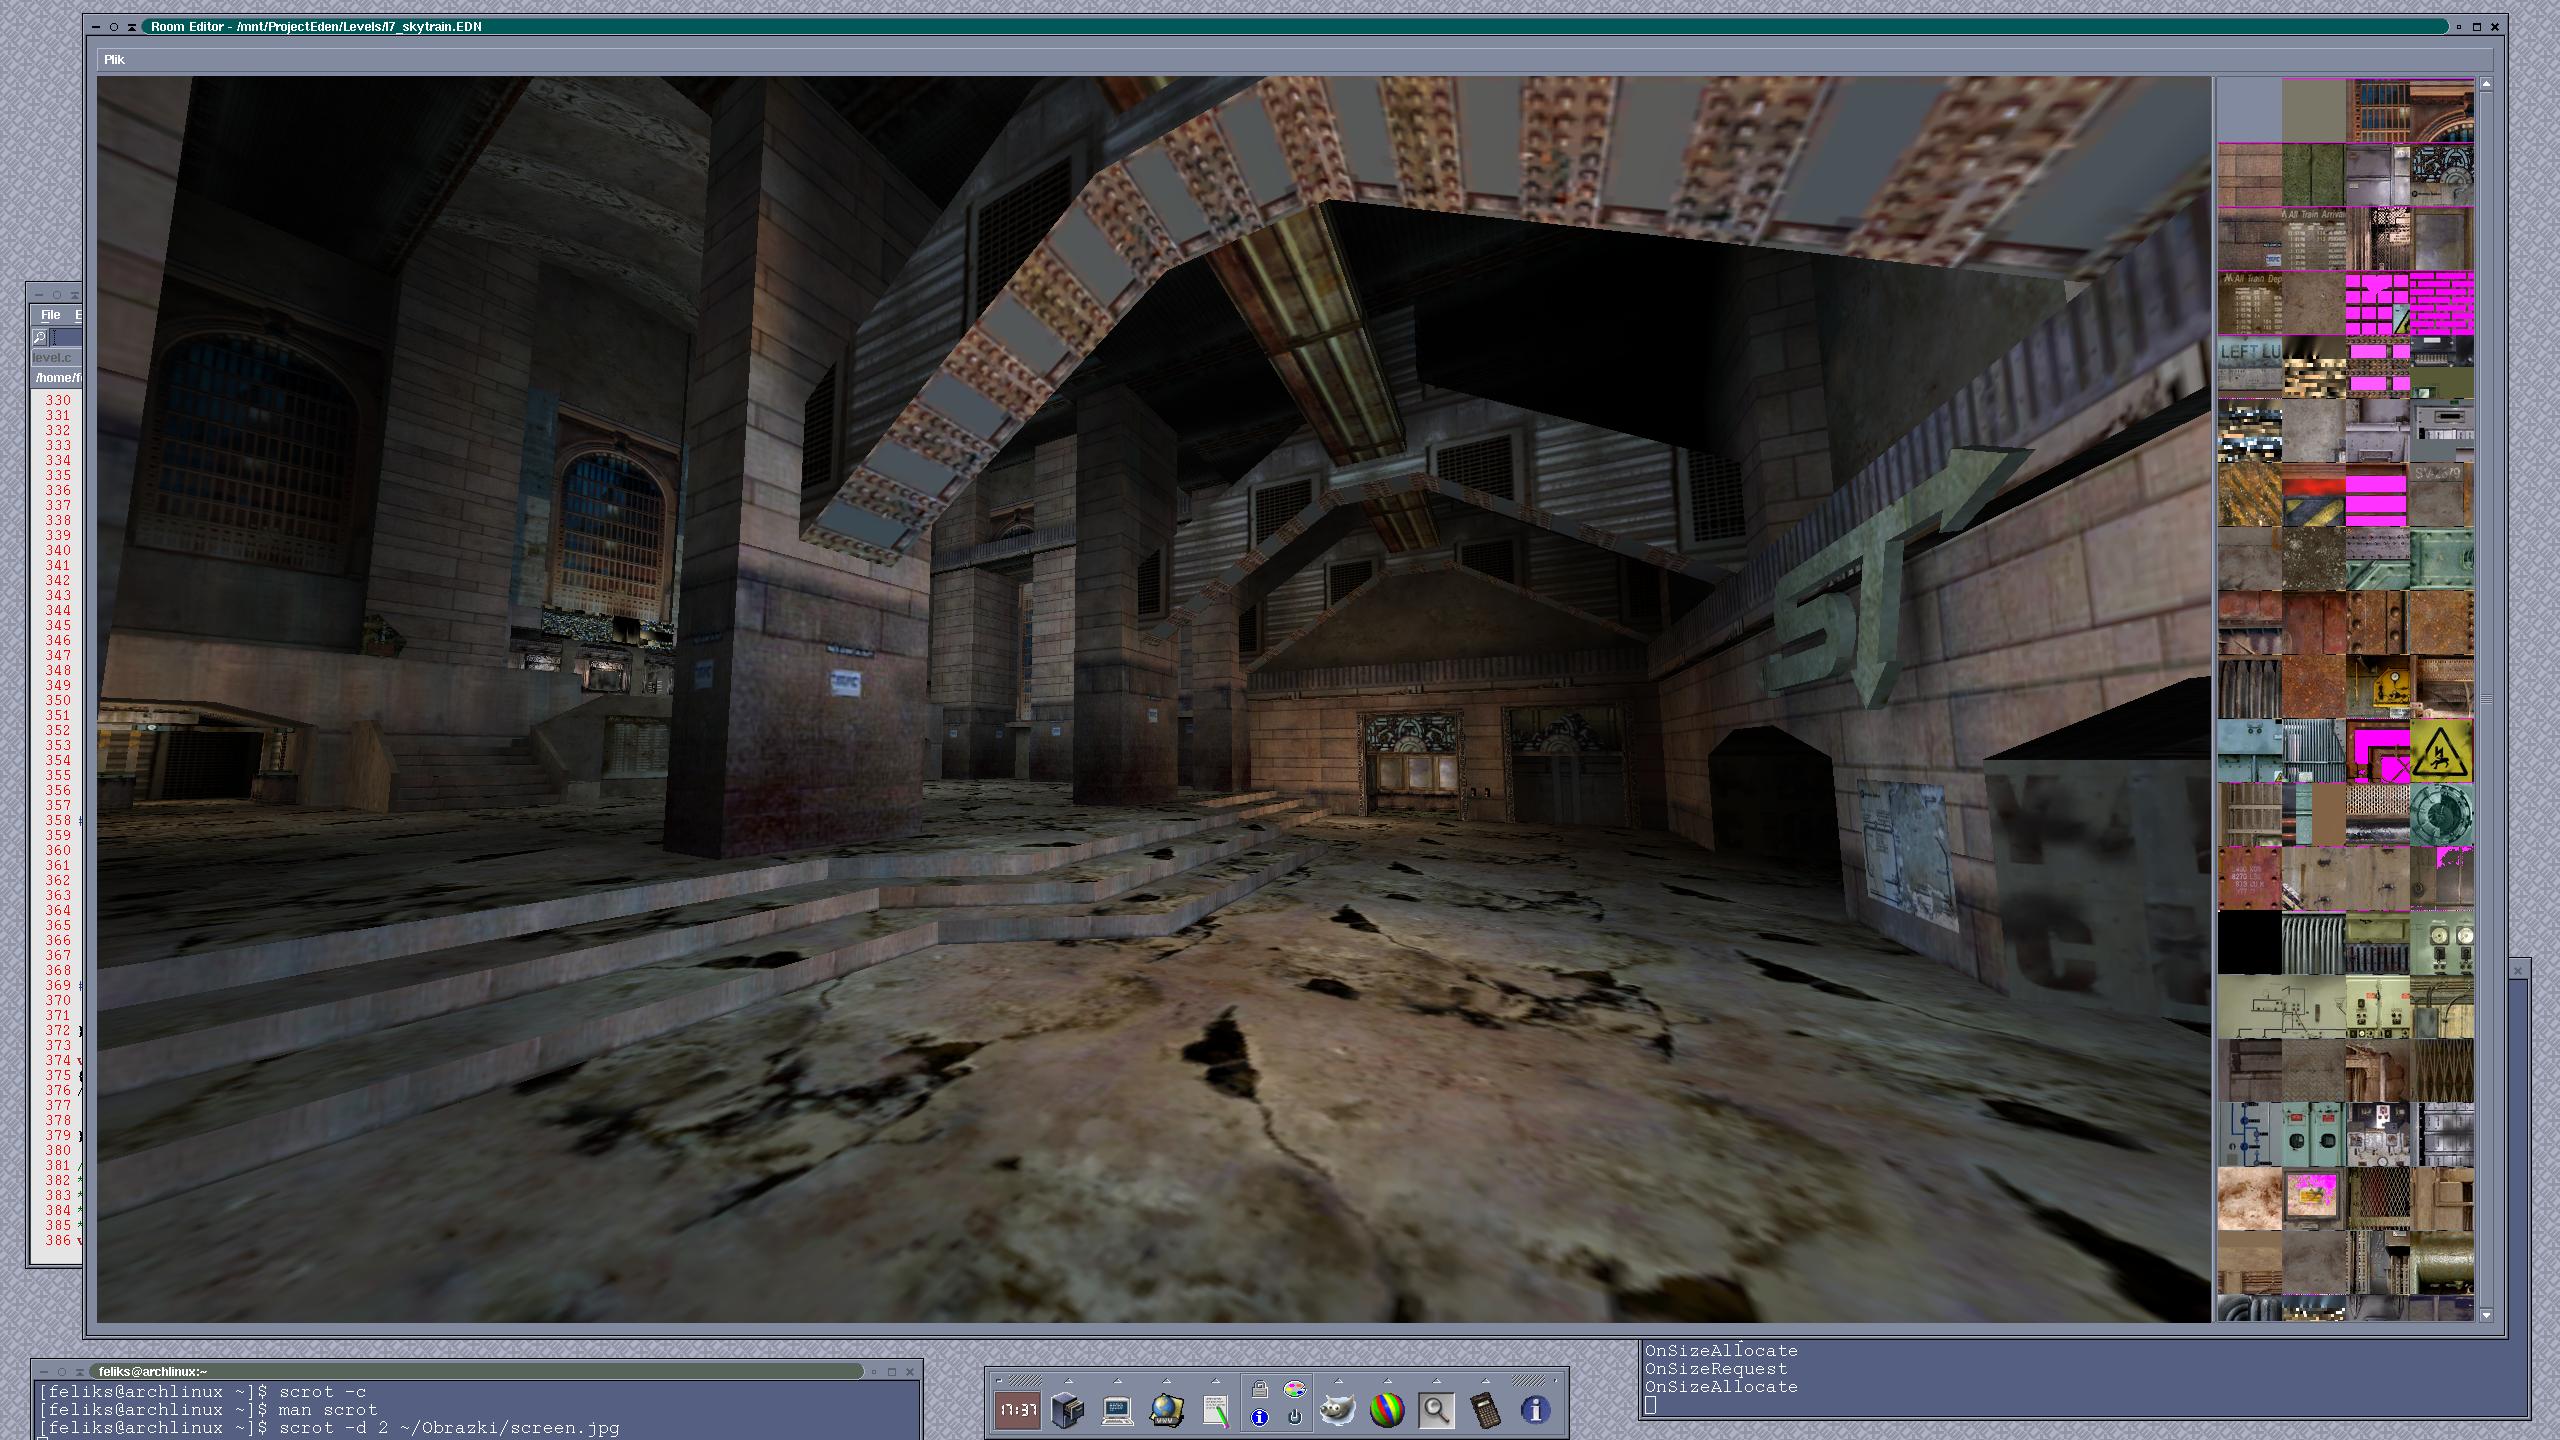The image size is (2560, 1440).
Task: Pick the twin gauge control panel texture
Action: [x=2442, y=943]
